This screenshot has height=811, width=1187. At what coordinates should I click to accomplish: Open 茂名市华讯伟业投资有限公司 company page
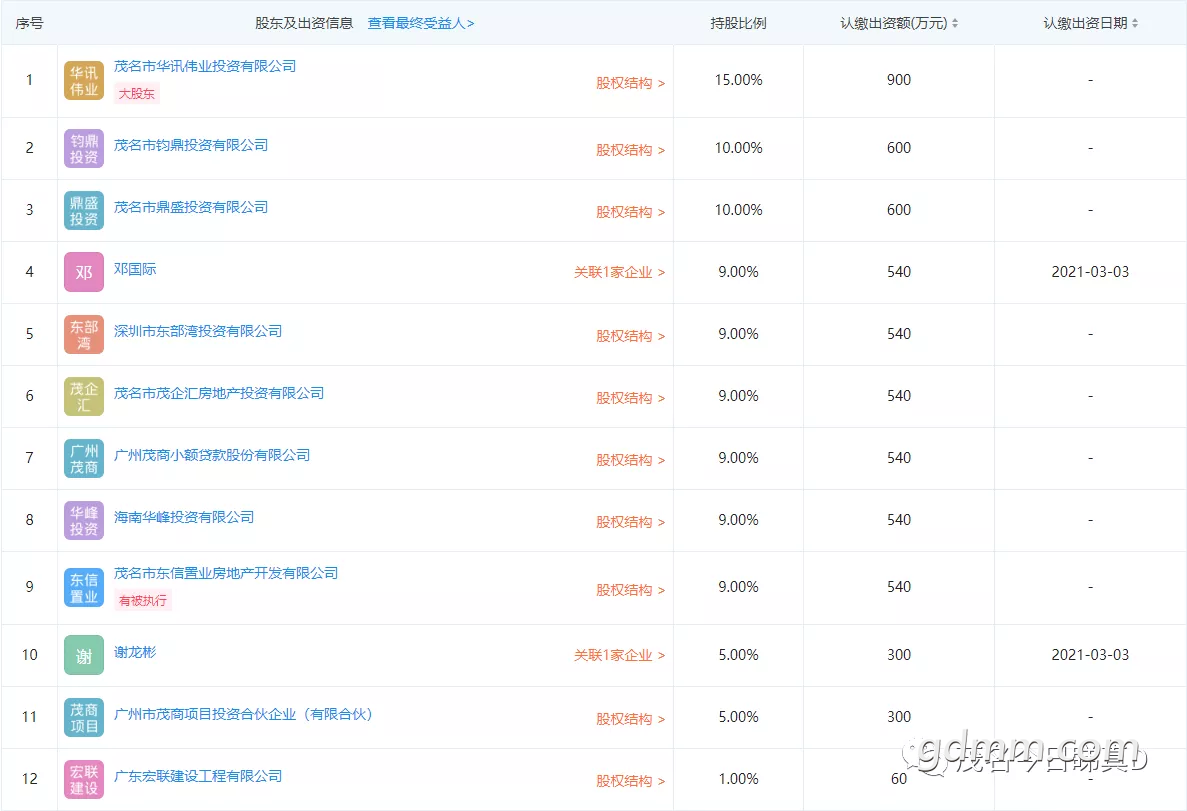coord(204,67)
